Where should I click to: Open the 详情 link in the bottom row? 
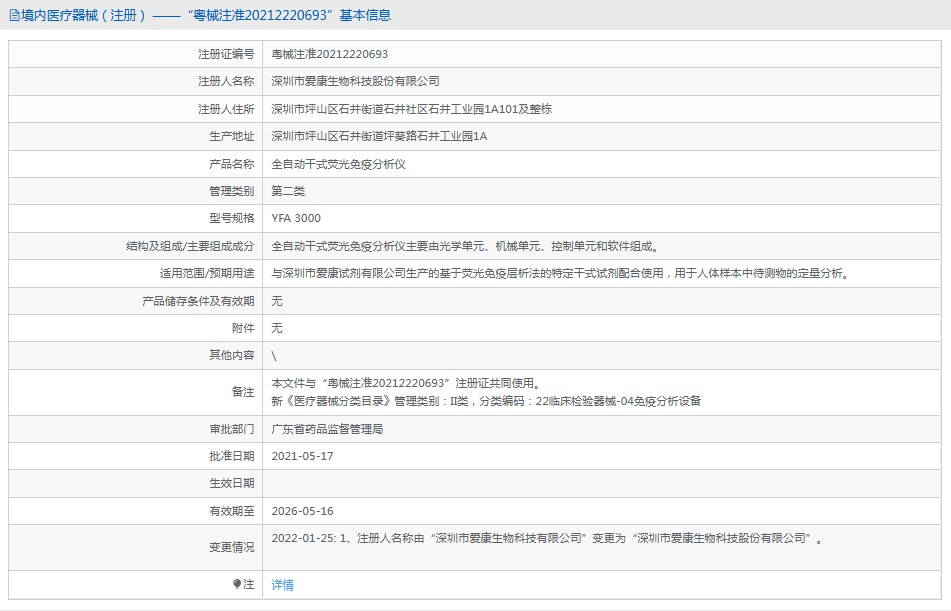click(x=283, y=585)
